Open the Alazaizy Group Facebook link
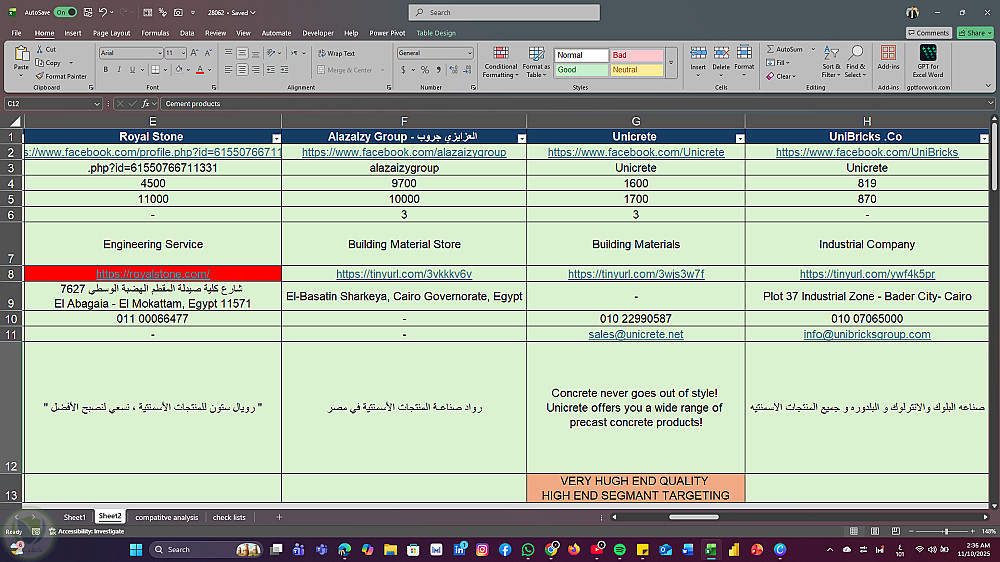Screen dimensions: 1000x562 [404, 152]
